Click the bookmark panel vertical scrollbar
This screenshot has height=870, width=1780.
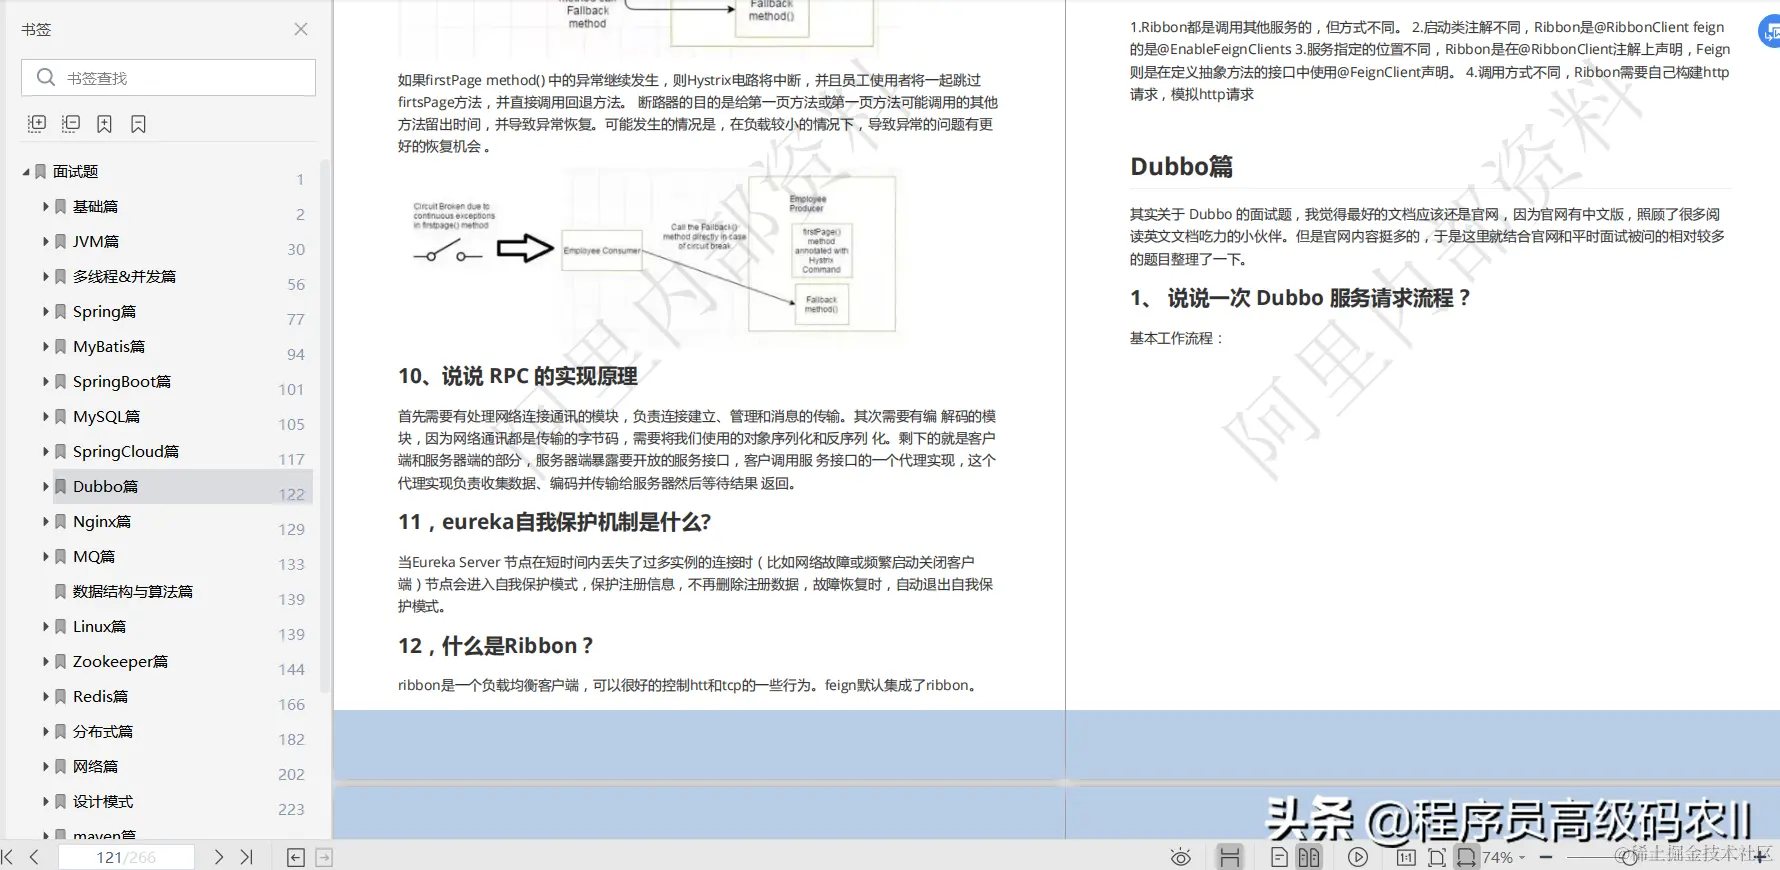click(324, 425)
